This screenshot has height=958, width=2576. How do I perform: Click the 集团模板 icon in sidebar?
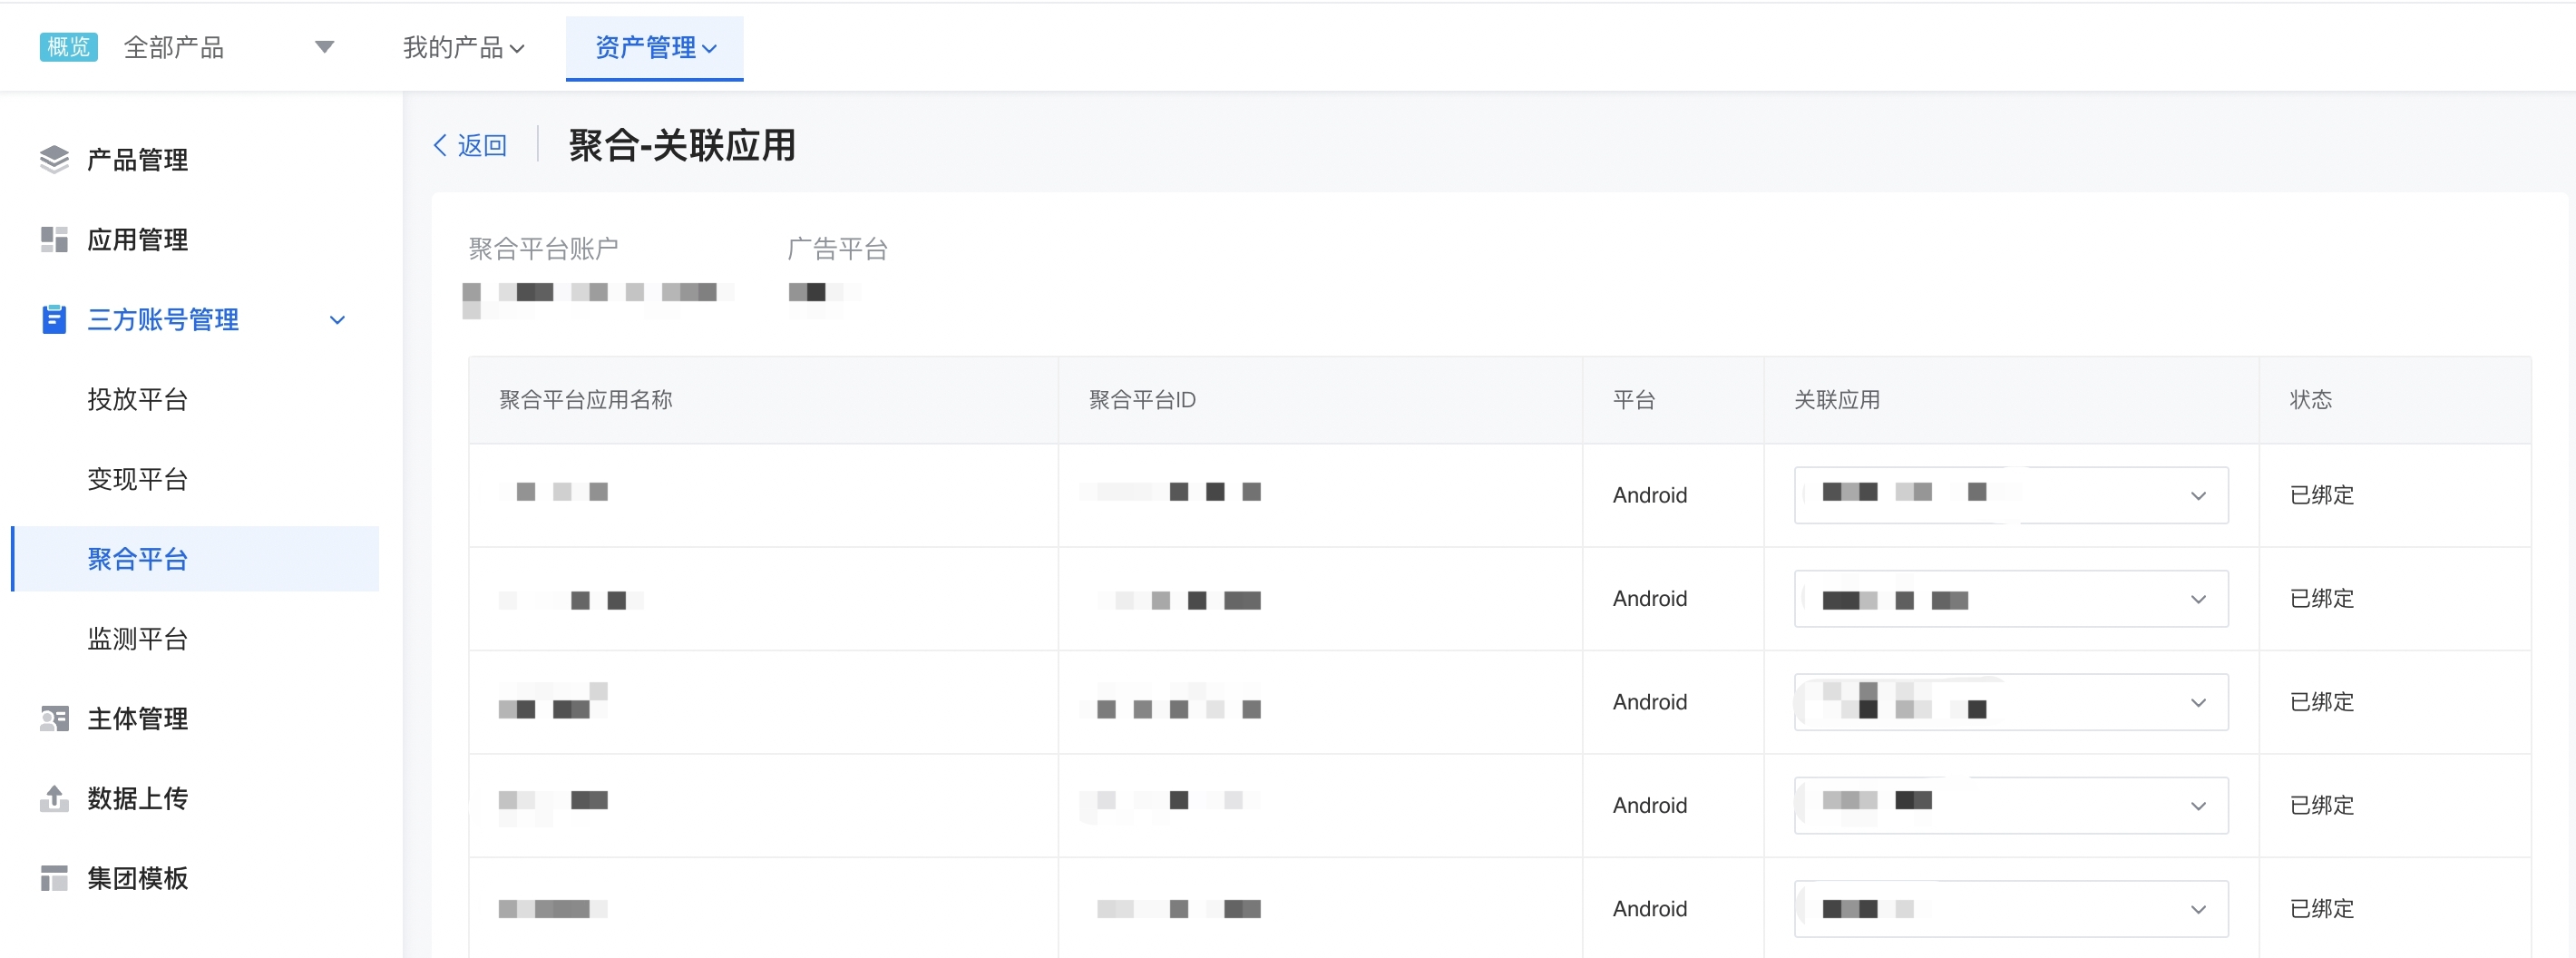tap(54, 877)
